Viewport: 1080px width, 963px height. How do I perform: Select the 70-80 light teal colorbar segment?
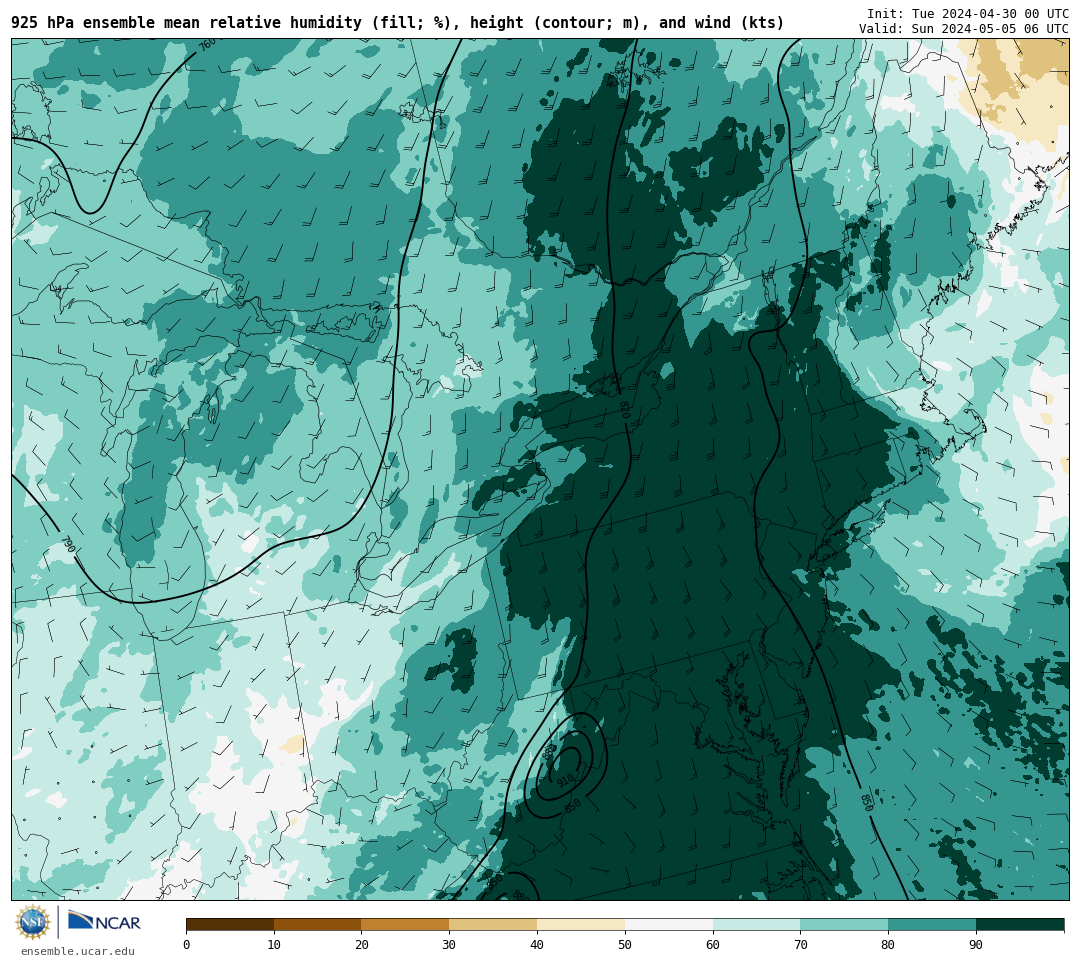(844, 924)
